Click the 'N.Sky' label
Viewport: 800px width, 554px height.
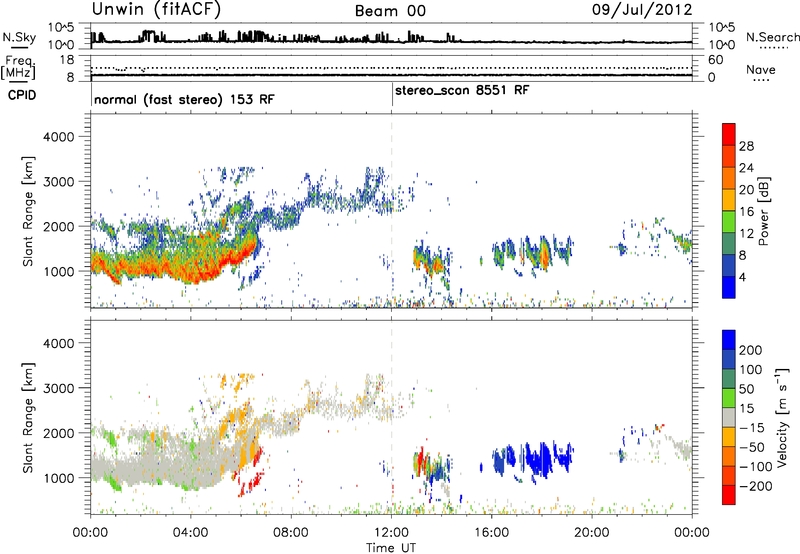(x=19, y=37)
